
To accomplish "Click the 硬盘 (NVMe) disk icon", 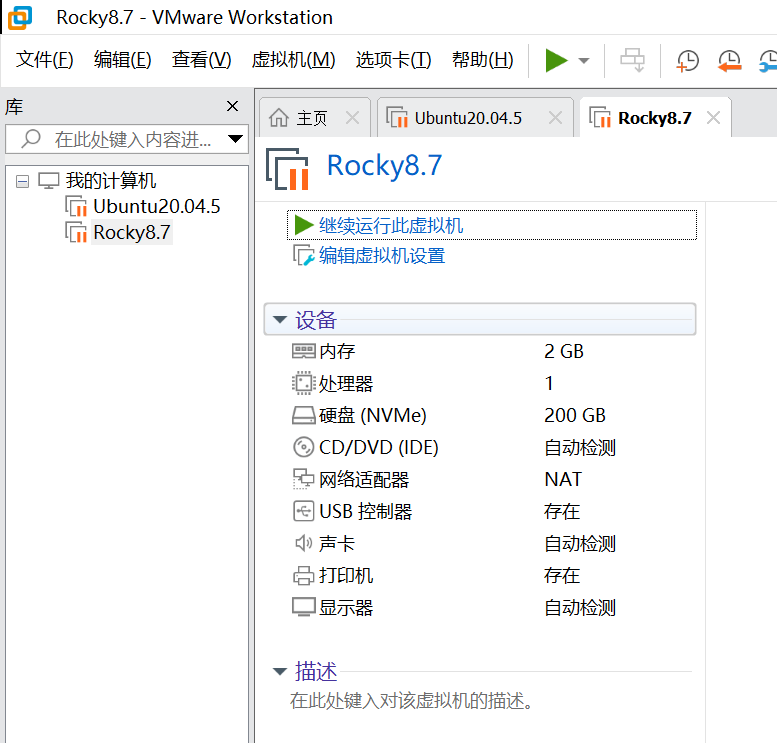I will point(303,415).
